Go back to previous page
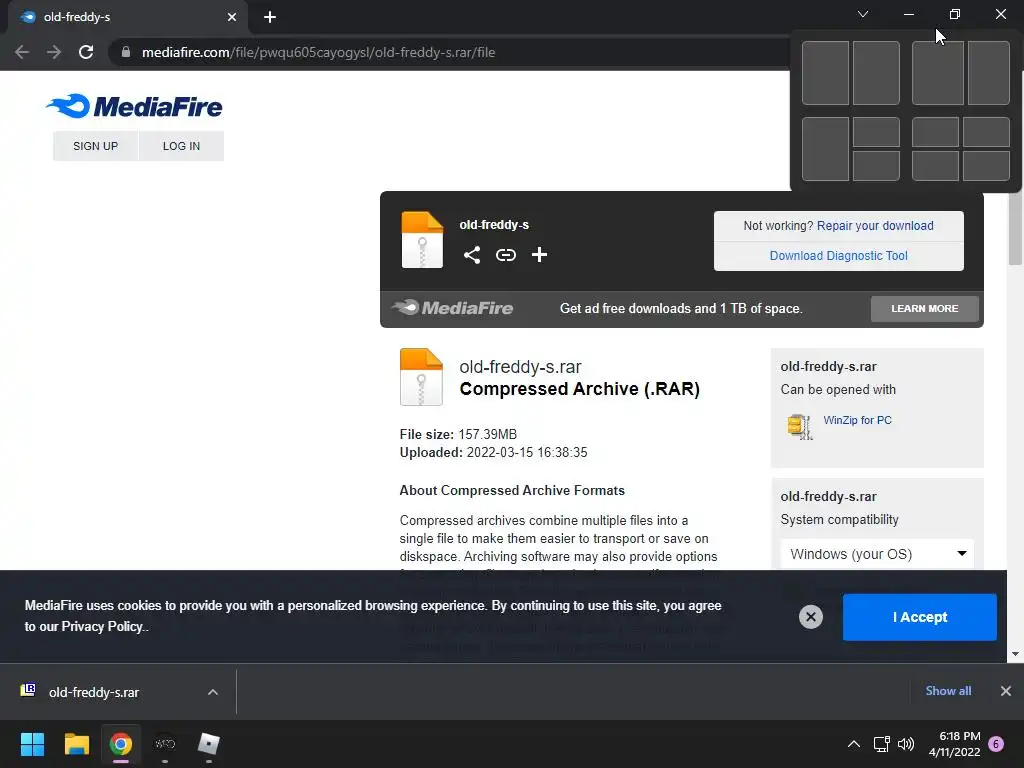The image size is (1024, 768). pos(22,52)
